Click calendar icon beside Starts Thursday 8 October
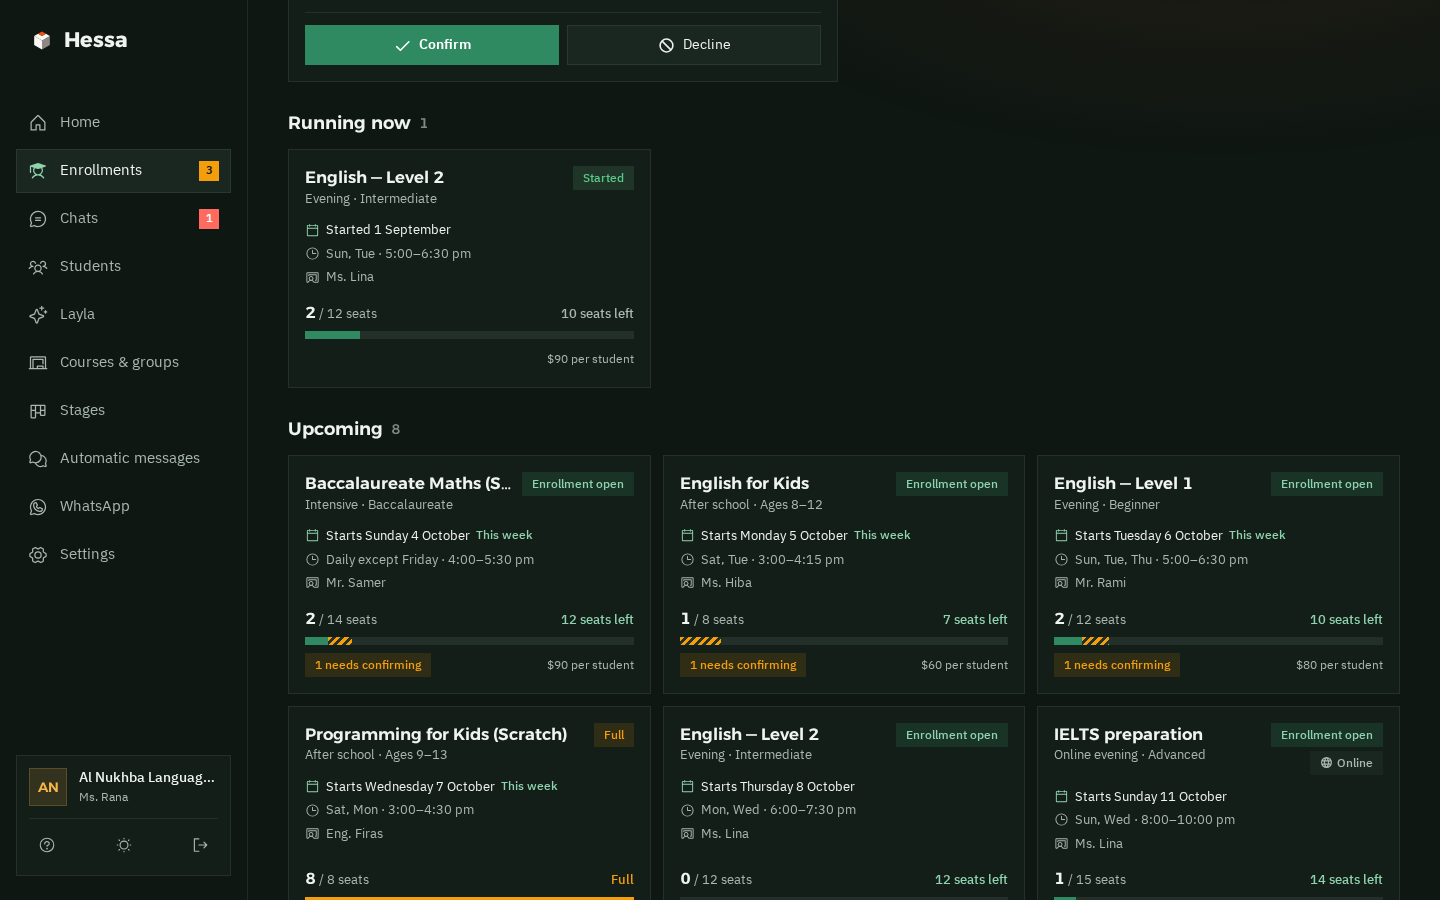Viewport: 1440px width, 900px height. [687, 787]
